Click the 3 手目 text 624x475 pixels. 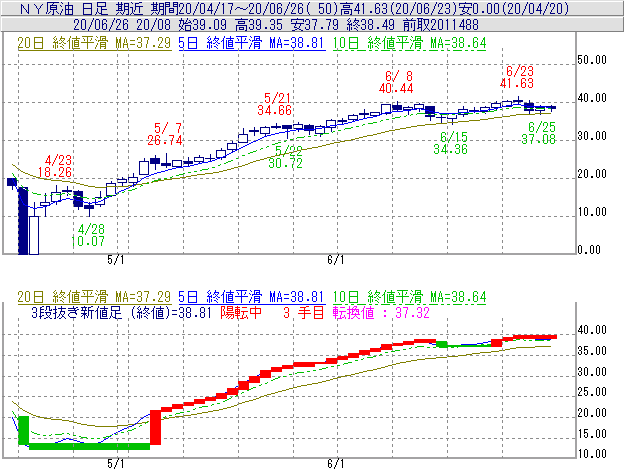pyautogui.click(x=304, y=313)
